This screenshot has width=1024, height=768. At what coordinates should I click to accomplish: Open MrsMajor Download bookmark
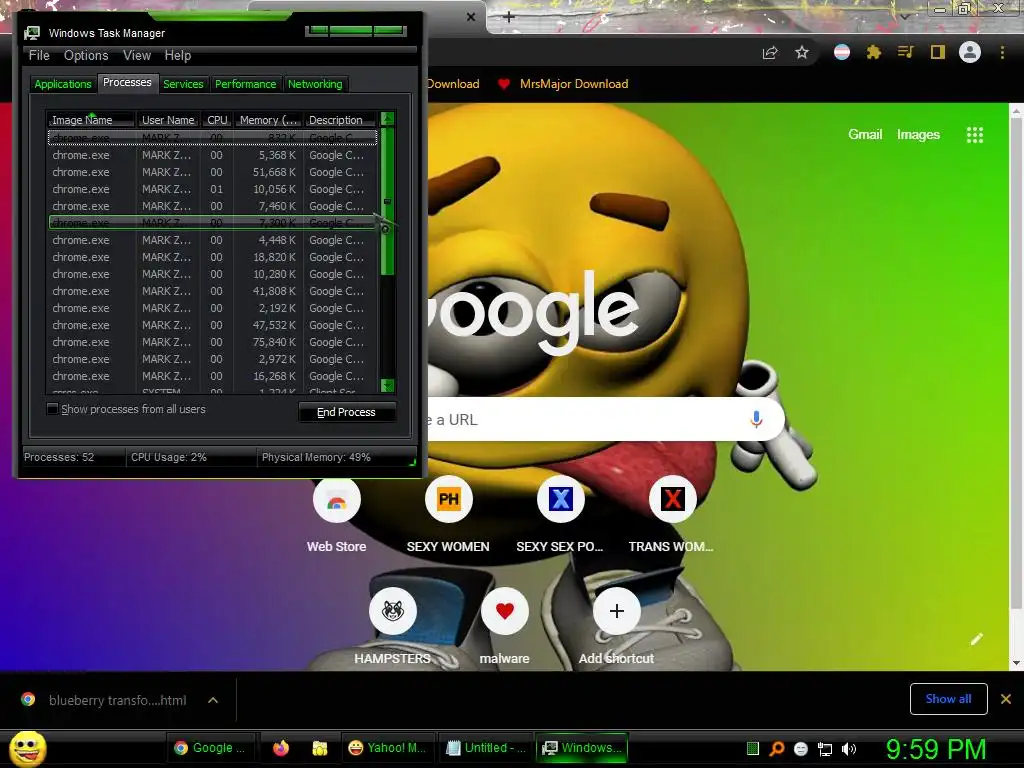point(563,84)
